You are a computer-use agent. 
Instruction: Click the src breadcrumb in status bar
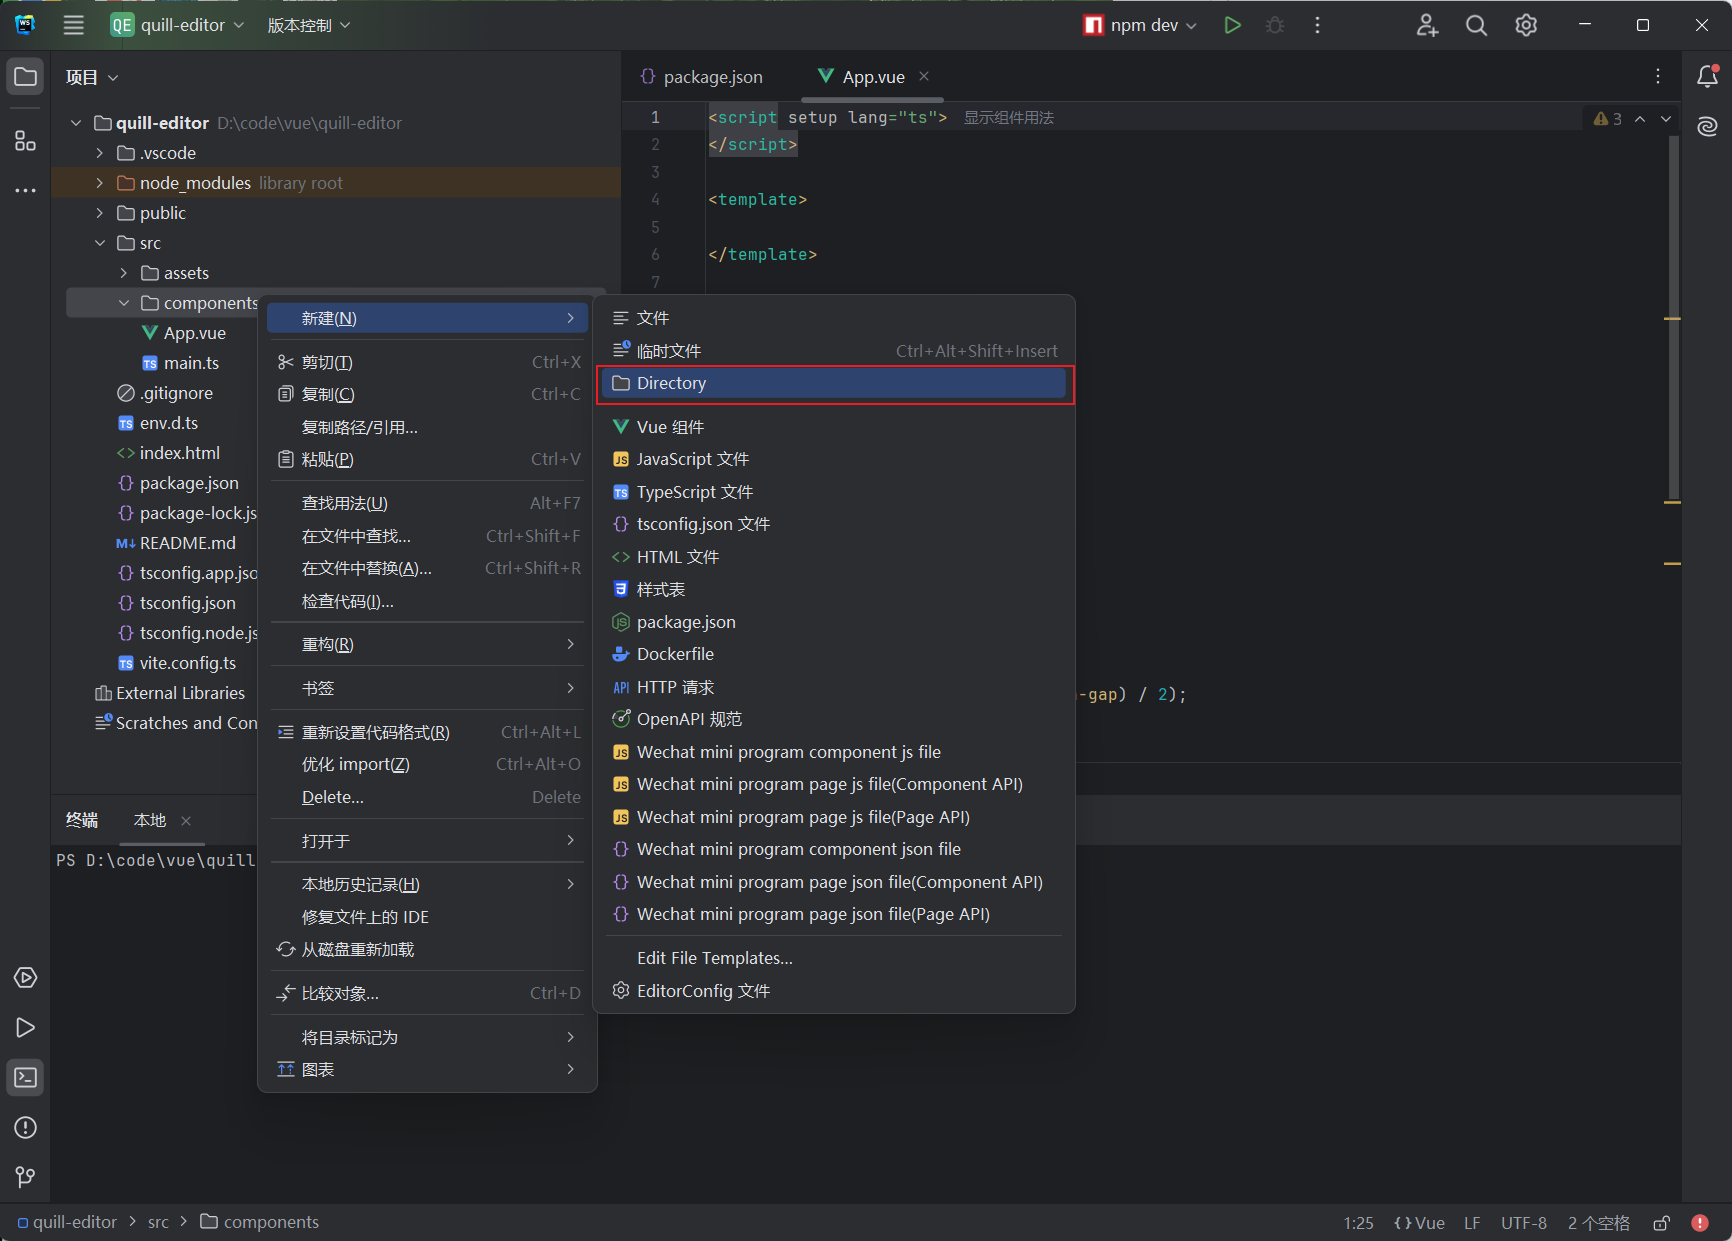pos(158,1222)
